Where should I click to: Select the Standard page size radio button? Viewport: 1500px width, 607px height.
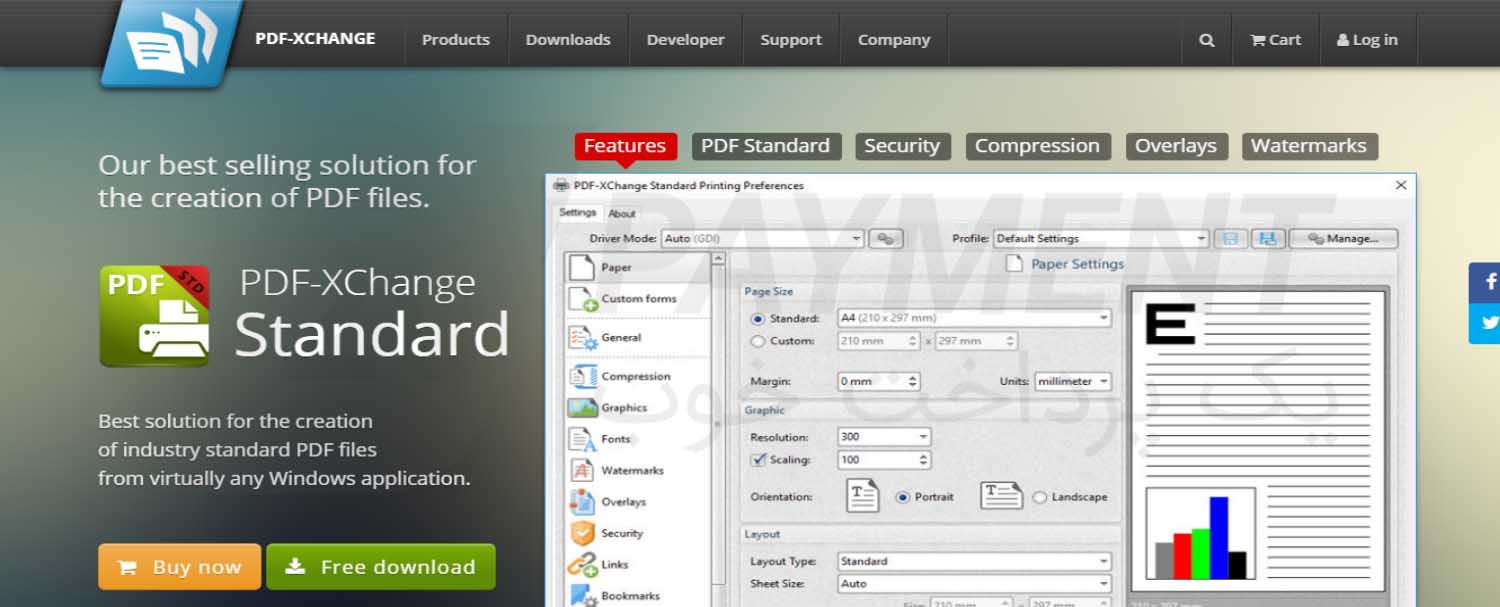[757, 319]
